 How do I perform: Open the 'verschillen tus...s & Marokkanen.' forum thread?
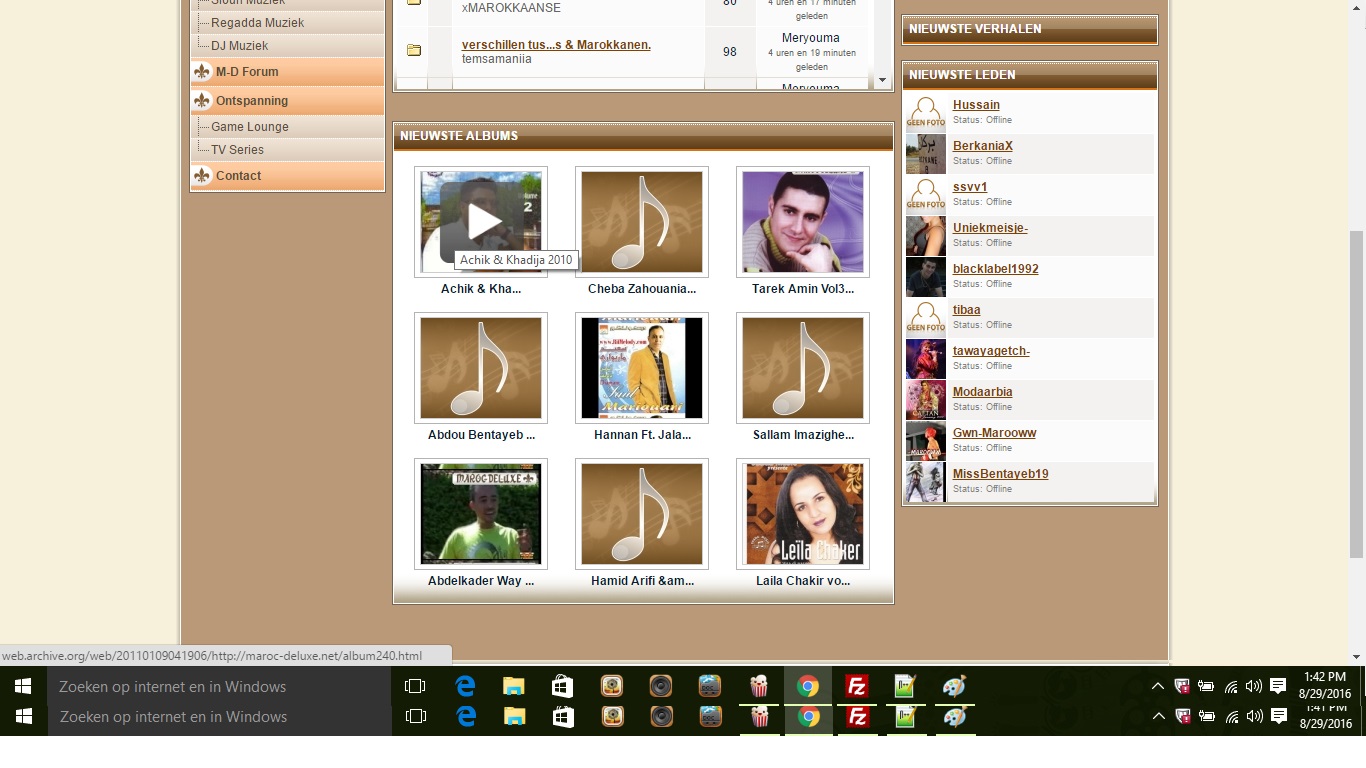[x=556, y=45]
